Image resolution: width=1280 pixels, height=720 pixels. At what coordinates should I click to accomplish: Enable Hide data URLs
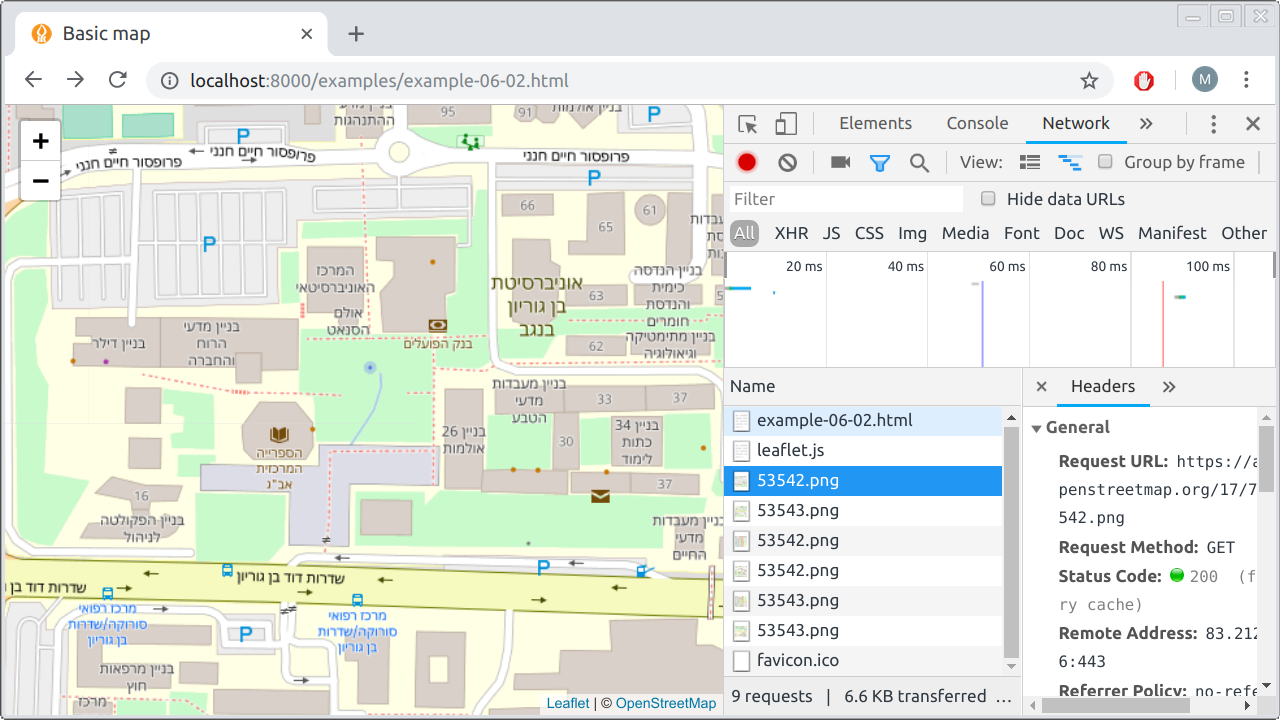[988, 199]
